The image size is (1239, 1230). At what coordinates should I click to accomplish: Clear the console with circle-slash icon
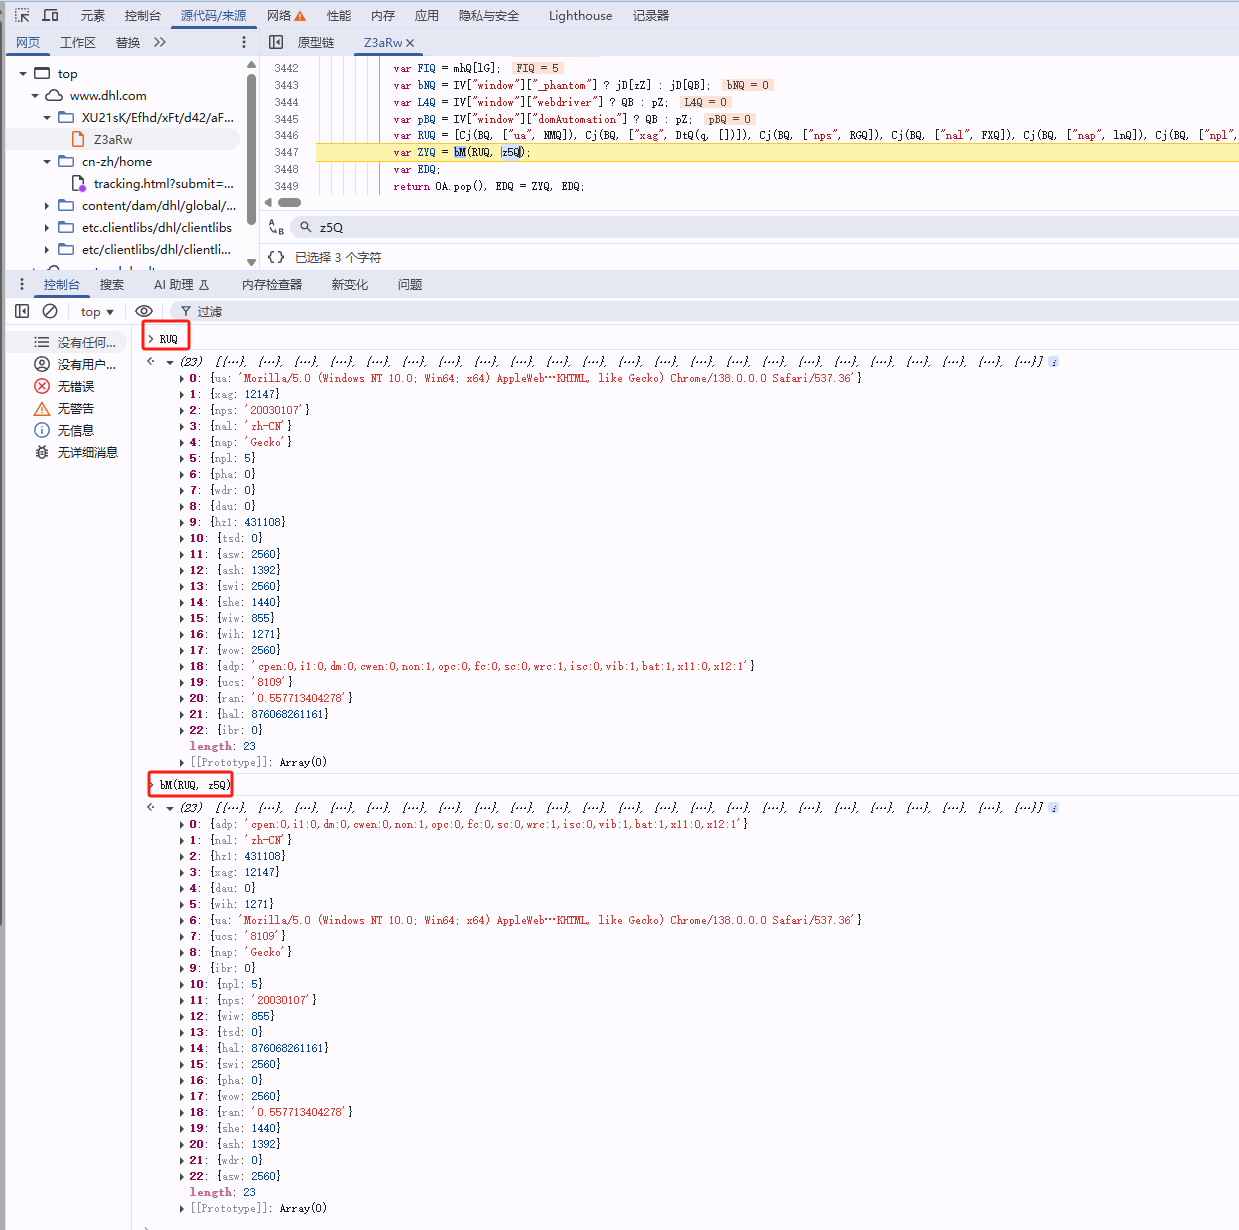click(50, 311)
